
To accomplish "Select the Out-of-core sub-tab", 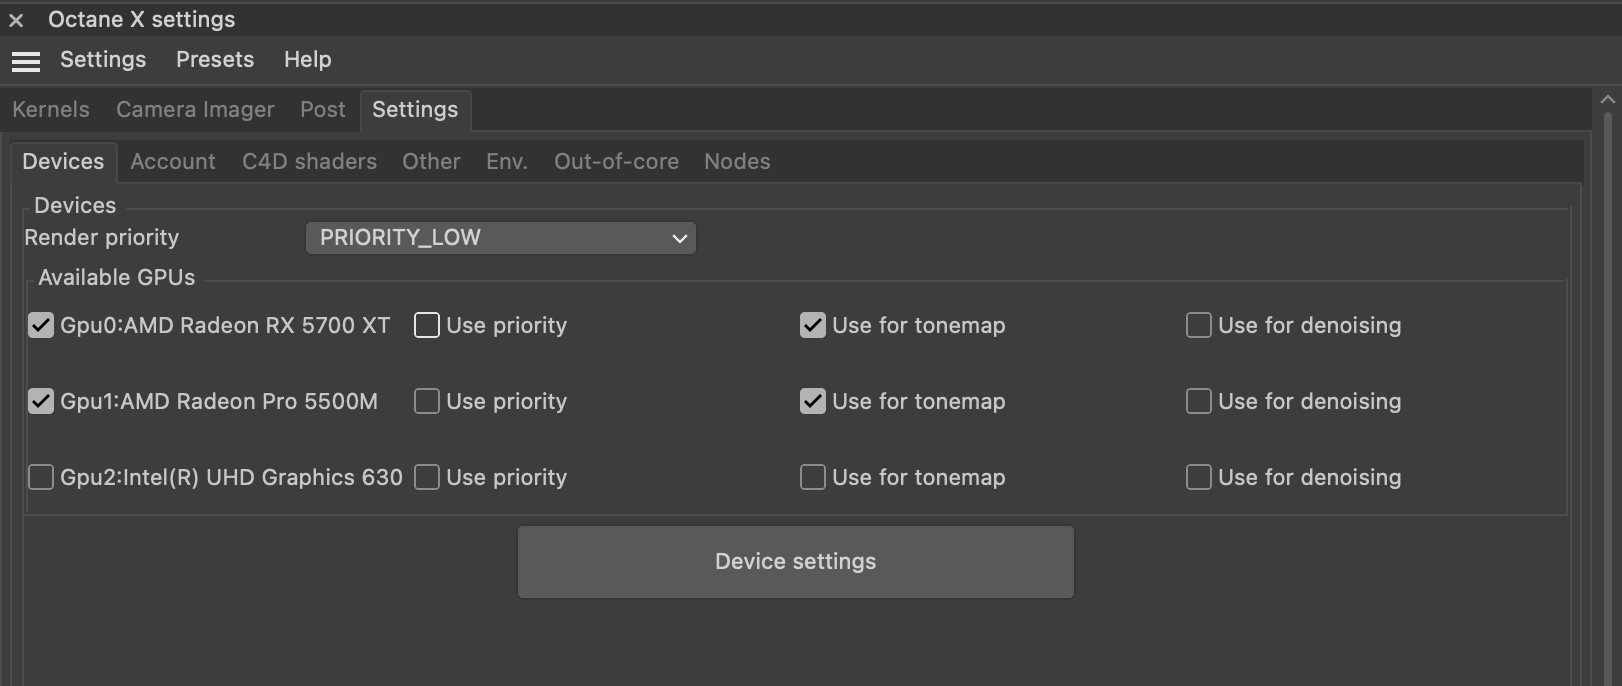I will 616,162.
